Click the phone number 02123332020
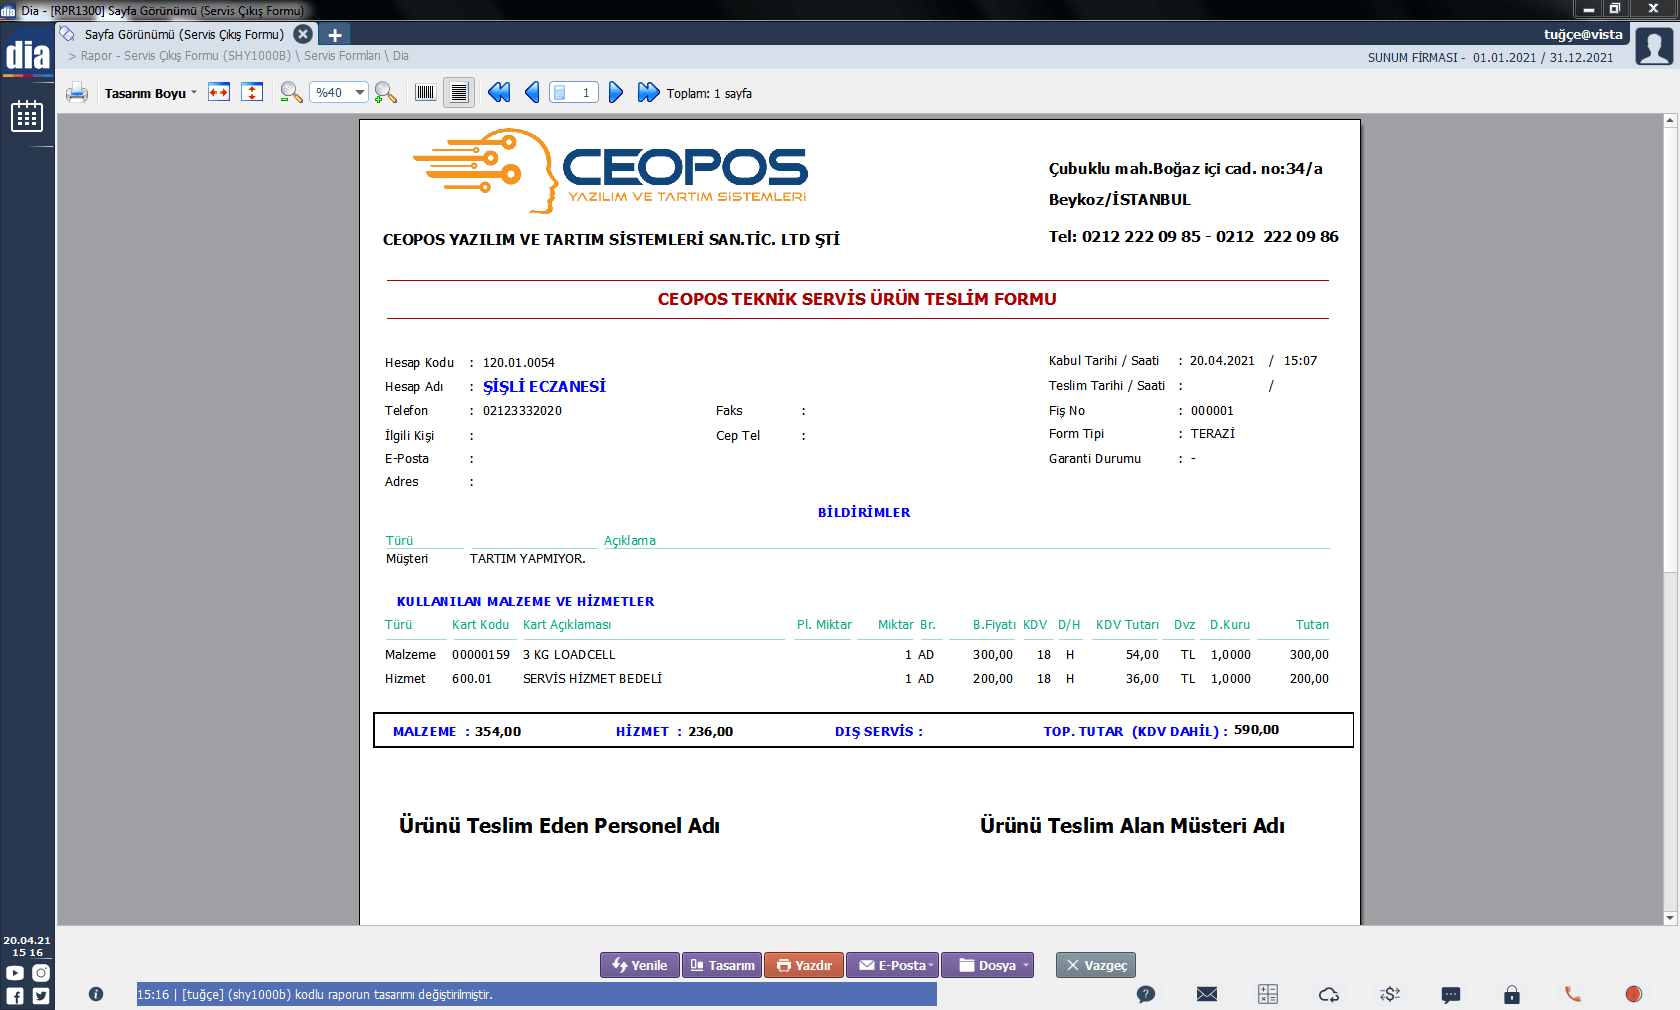This screenshot has width=1680, height=1010. (x=522, y=411)
